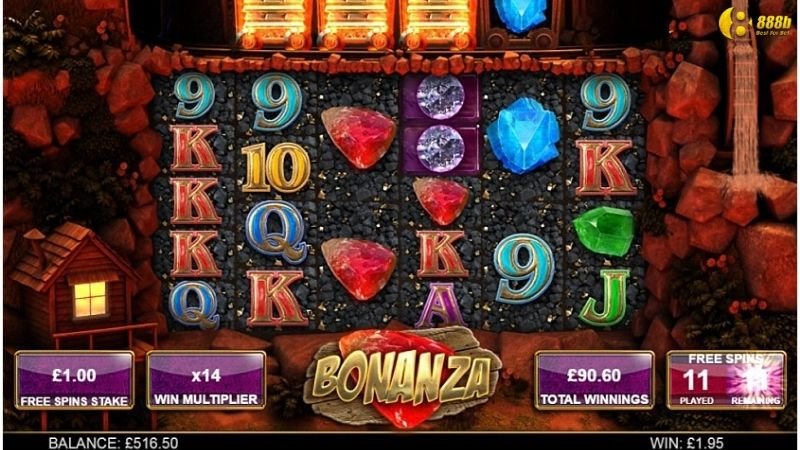Click the large blue diamond on reels
800x450 pixels.
point(523,135)
